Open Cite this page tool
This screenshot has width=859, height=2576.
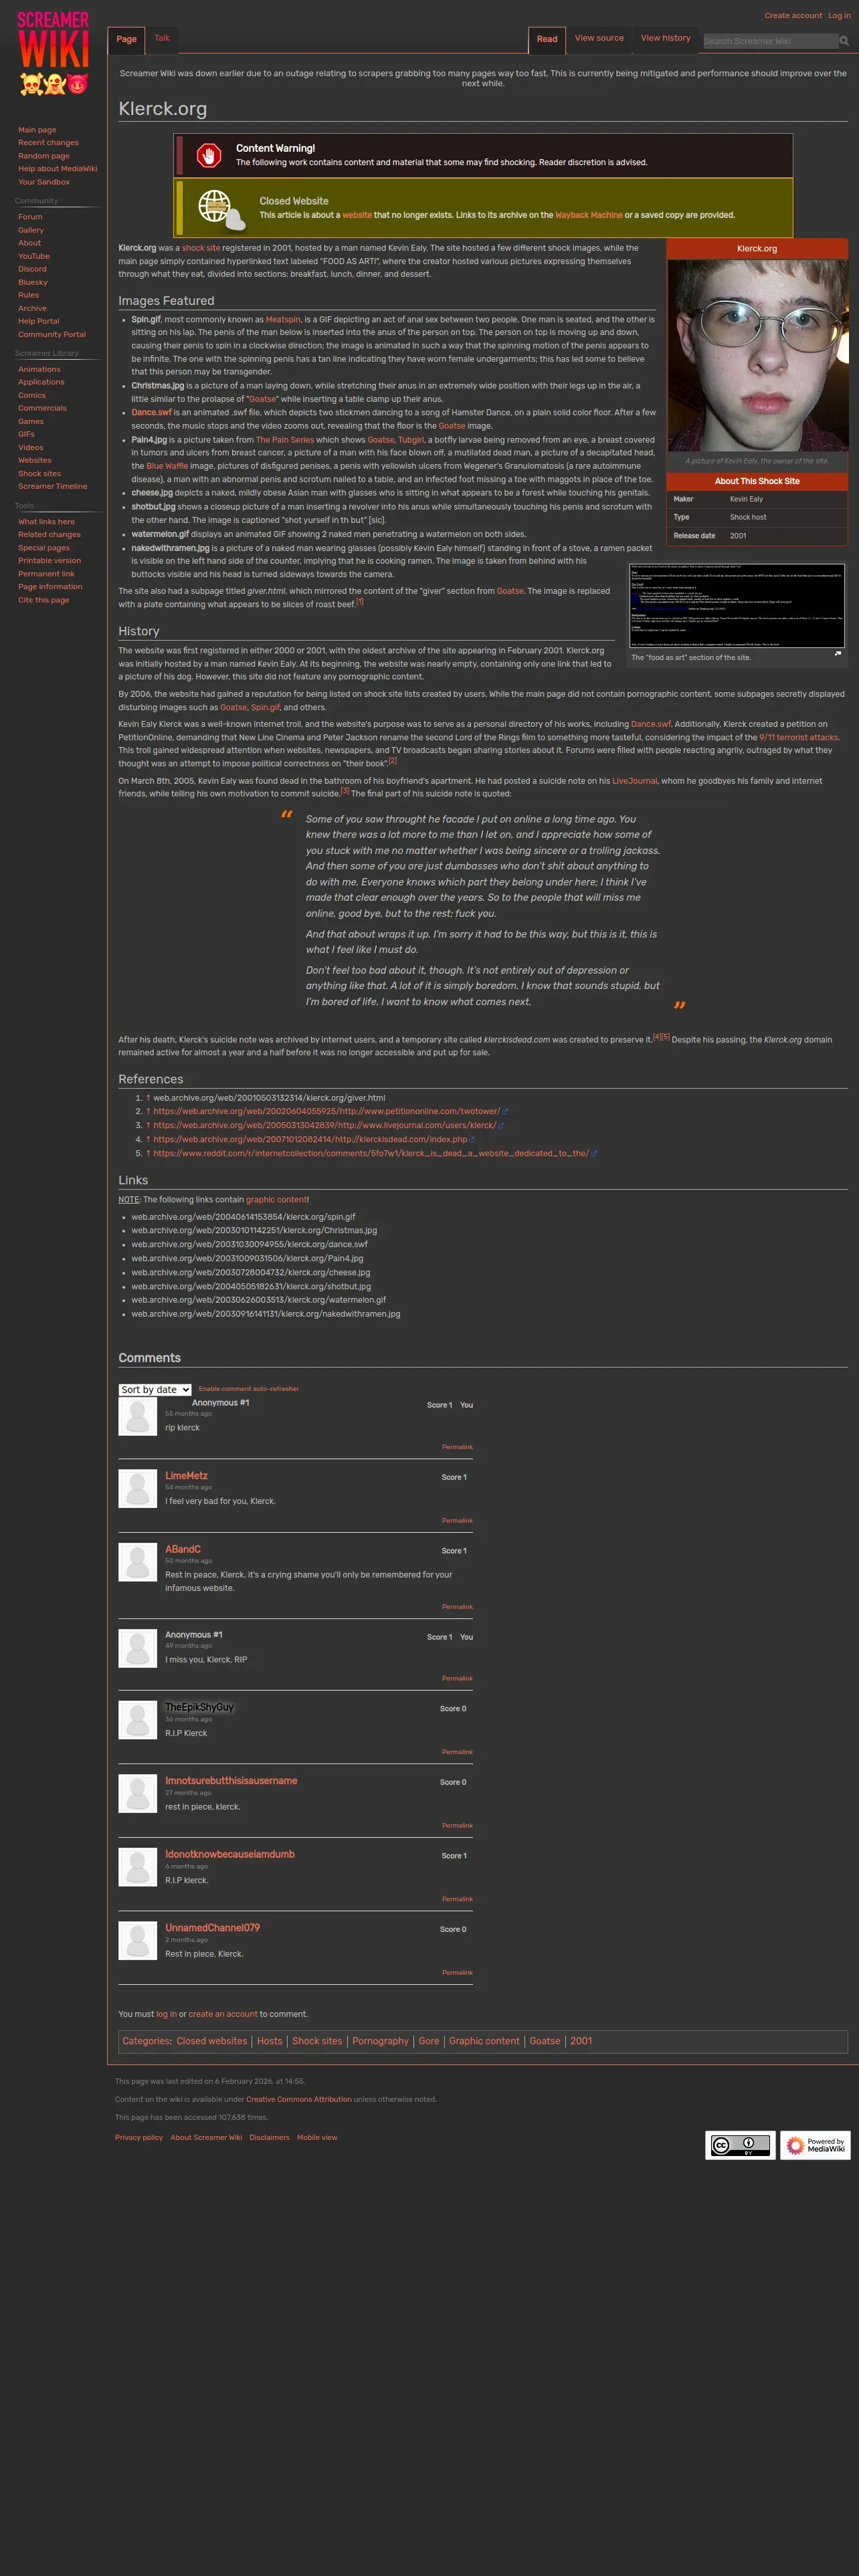tap(44, 600)
